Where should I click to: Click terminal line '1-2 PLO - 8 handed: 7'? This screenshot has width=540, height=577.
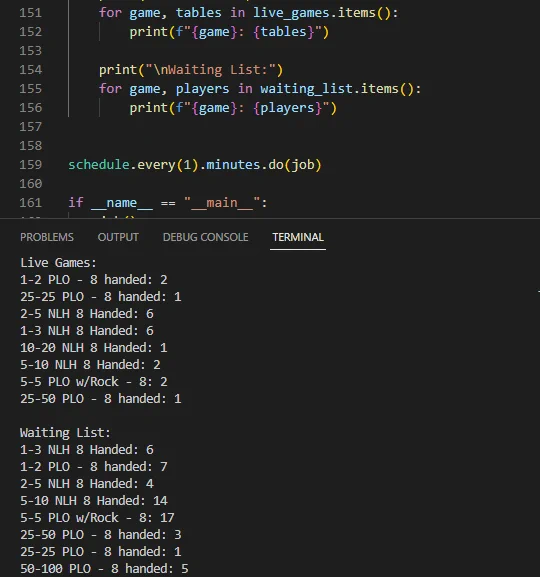point(93,467)
